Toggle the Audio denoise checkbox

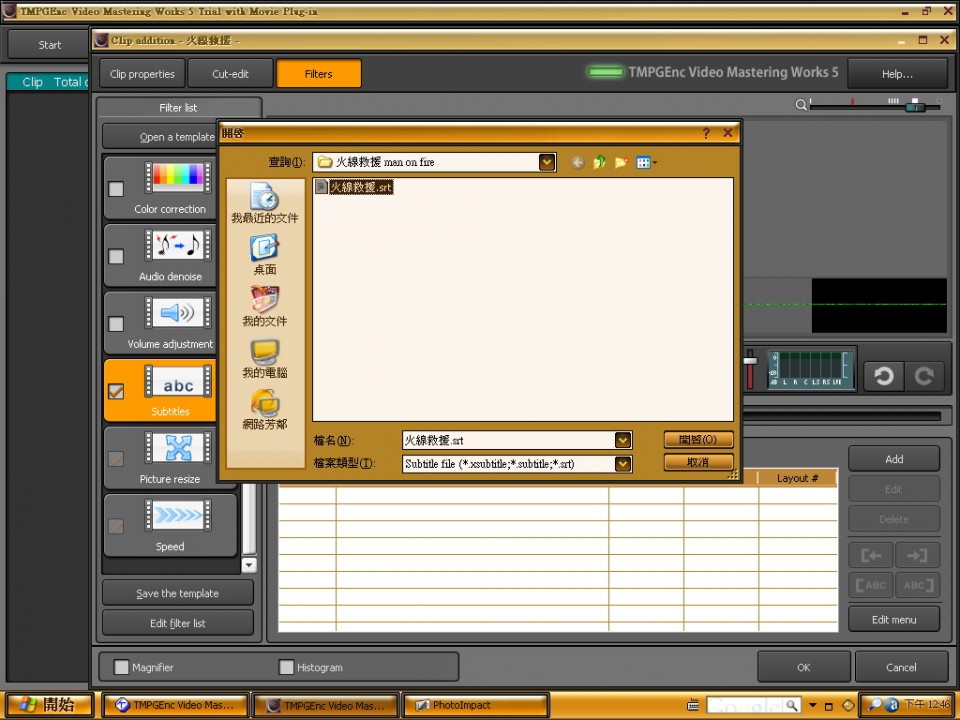tap(116, 257)
